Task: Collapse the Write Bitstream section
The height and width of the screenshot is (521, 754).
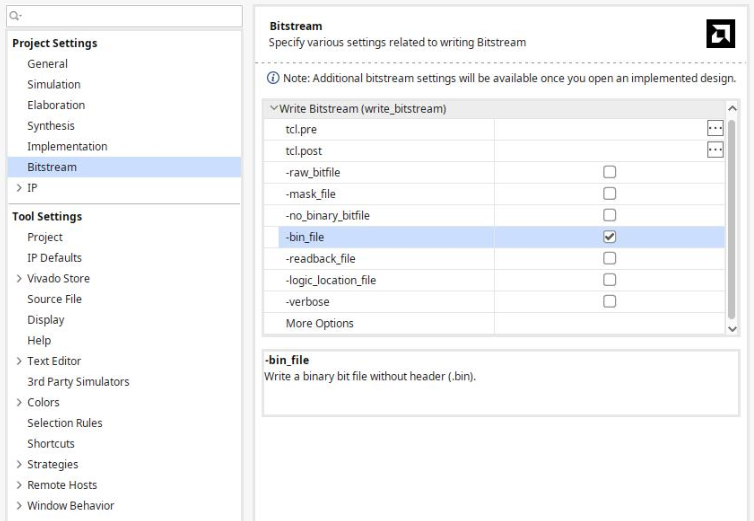Action: pos(274,108)
